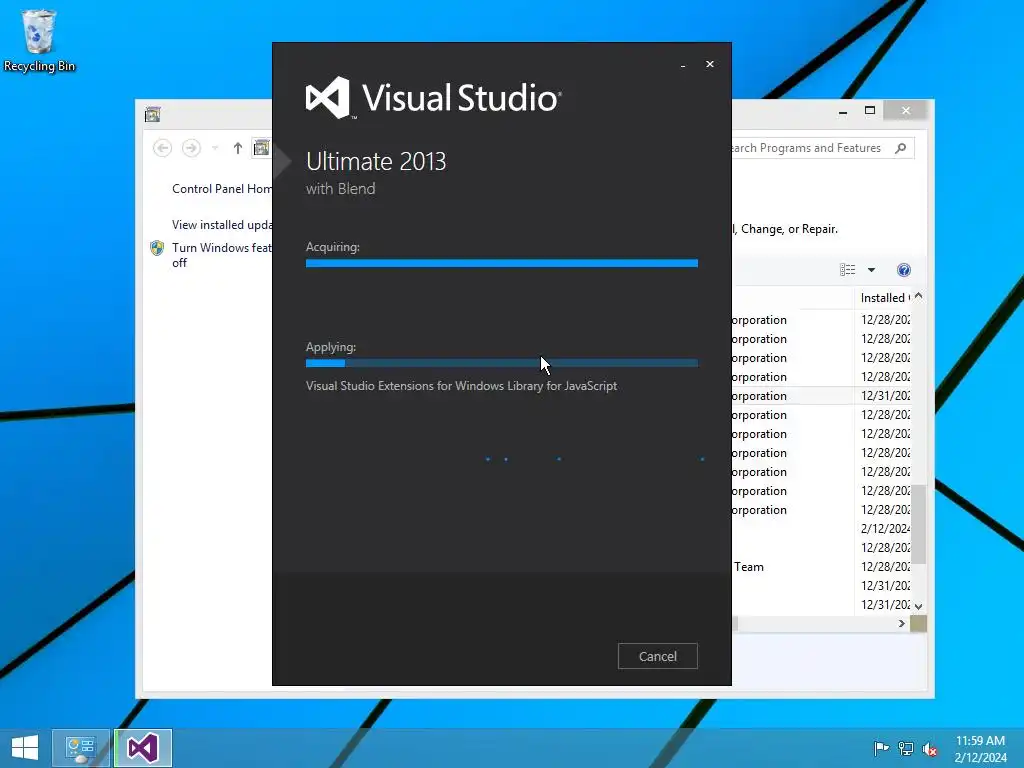Open Action Center flag in system tray
Image resolution: width=1024 pixels, height=768 pixels.
[x=881, y=748]
